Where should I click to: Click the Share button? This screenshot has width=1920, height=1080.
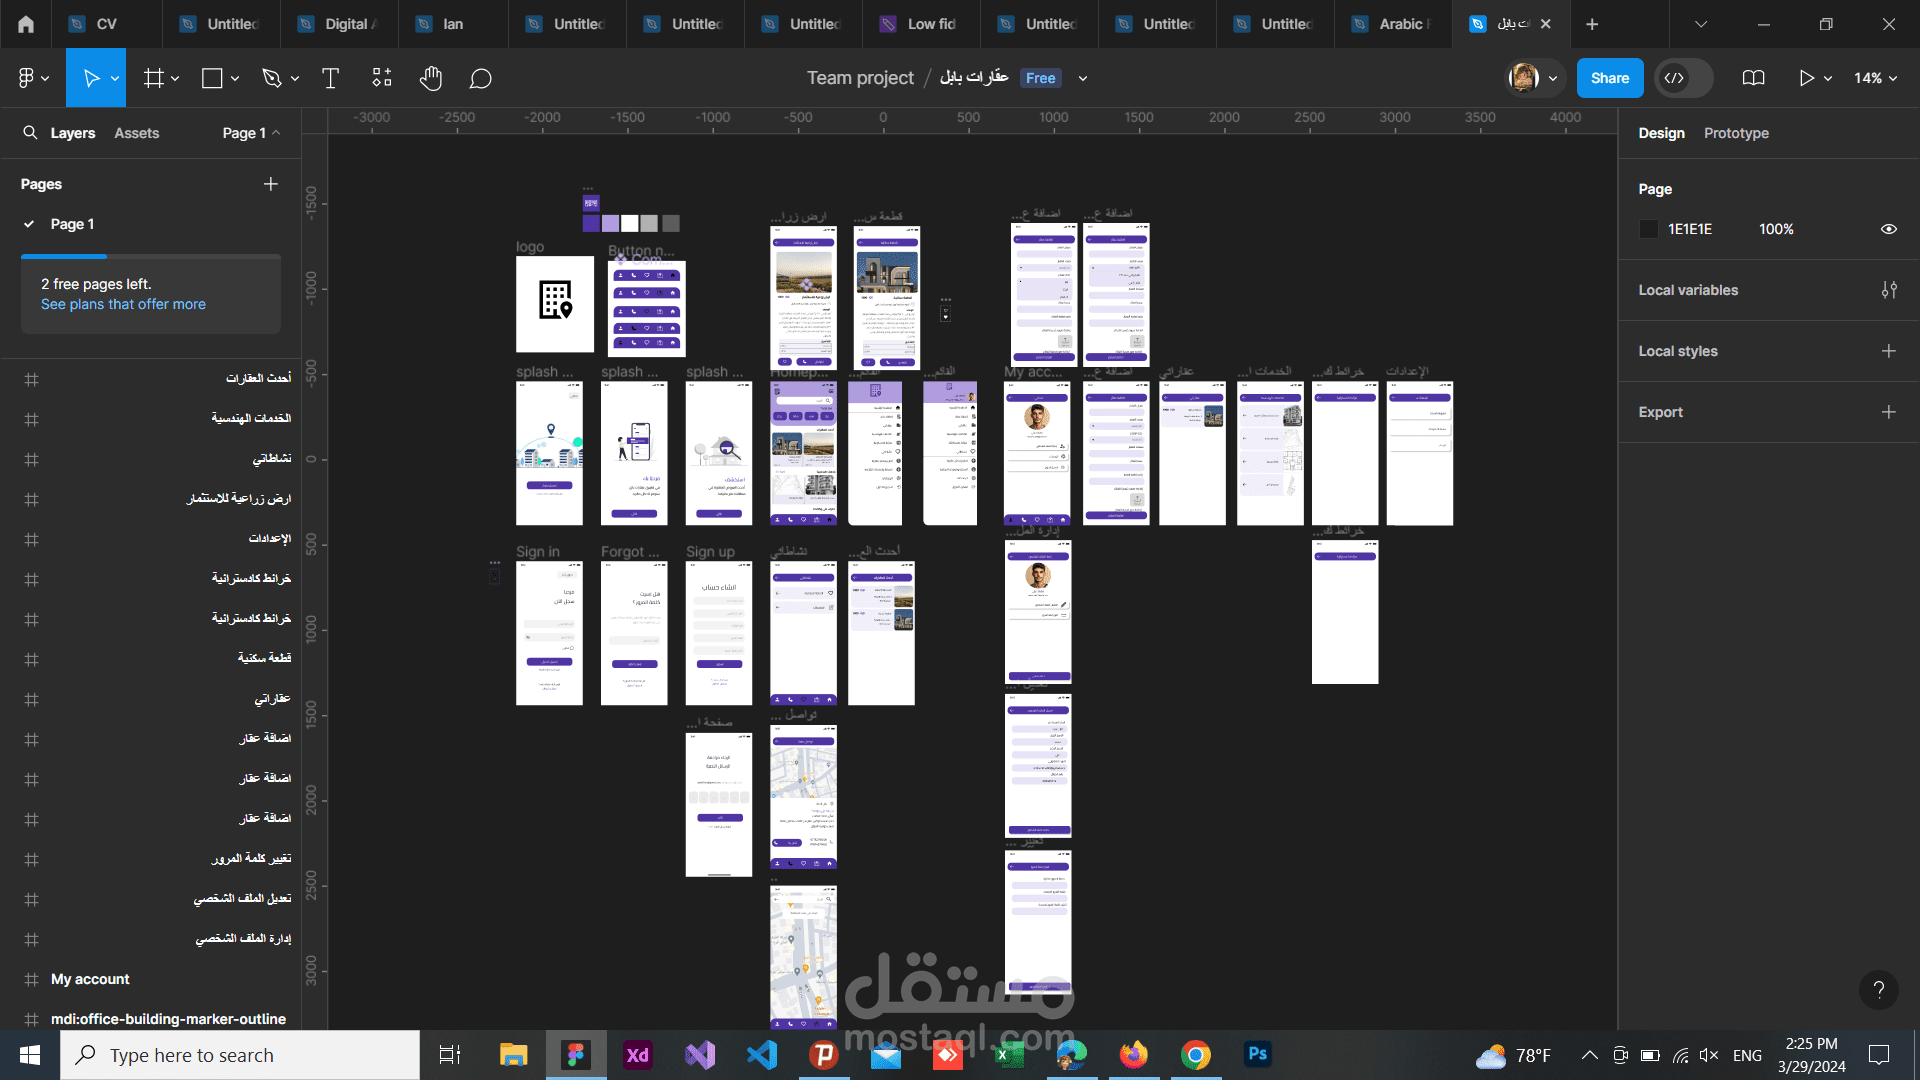(x=1610, y=78)
